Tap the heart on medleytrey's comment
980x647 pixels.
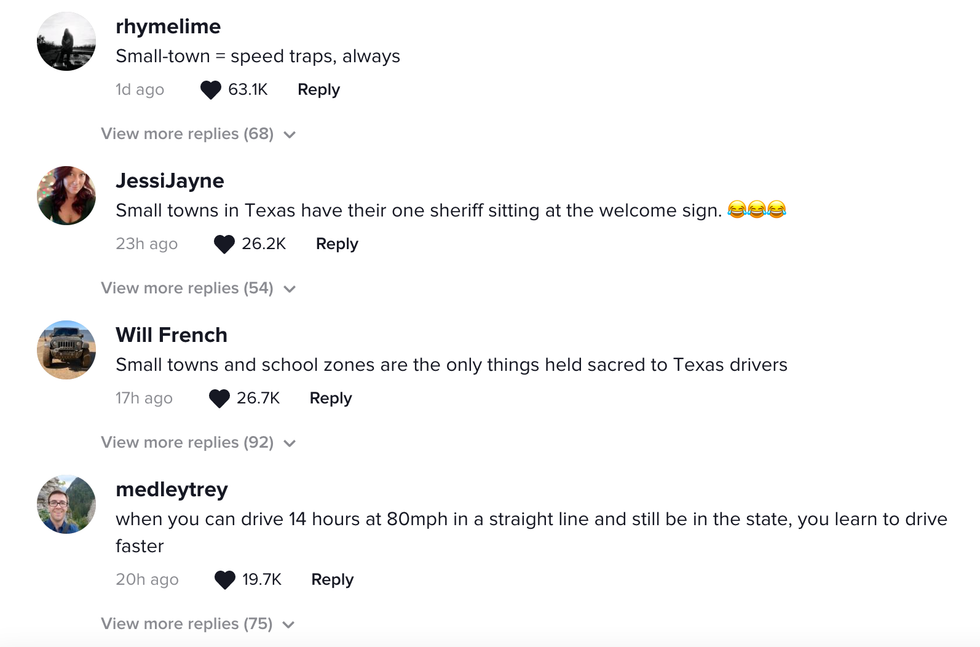pyautogui.click(x=223, y=579)
